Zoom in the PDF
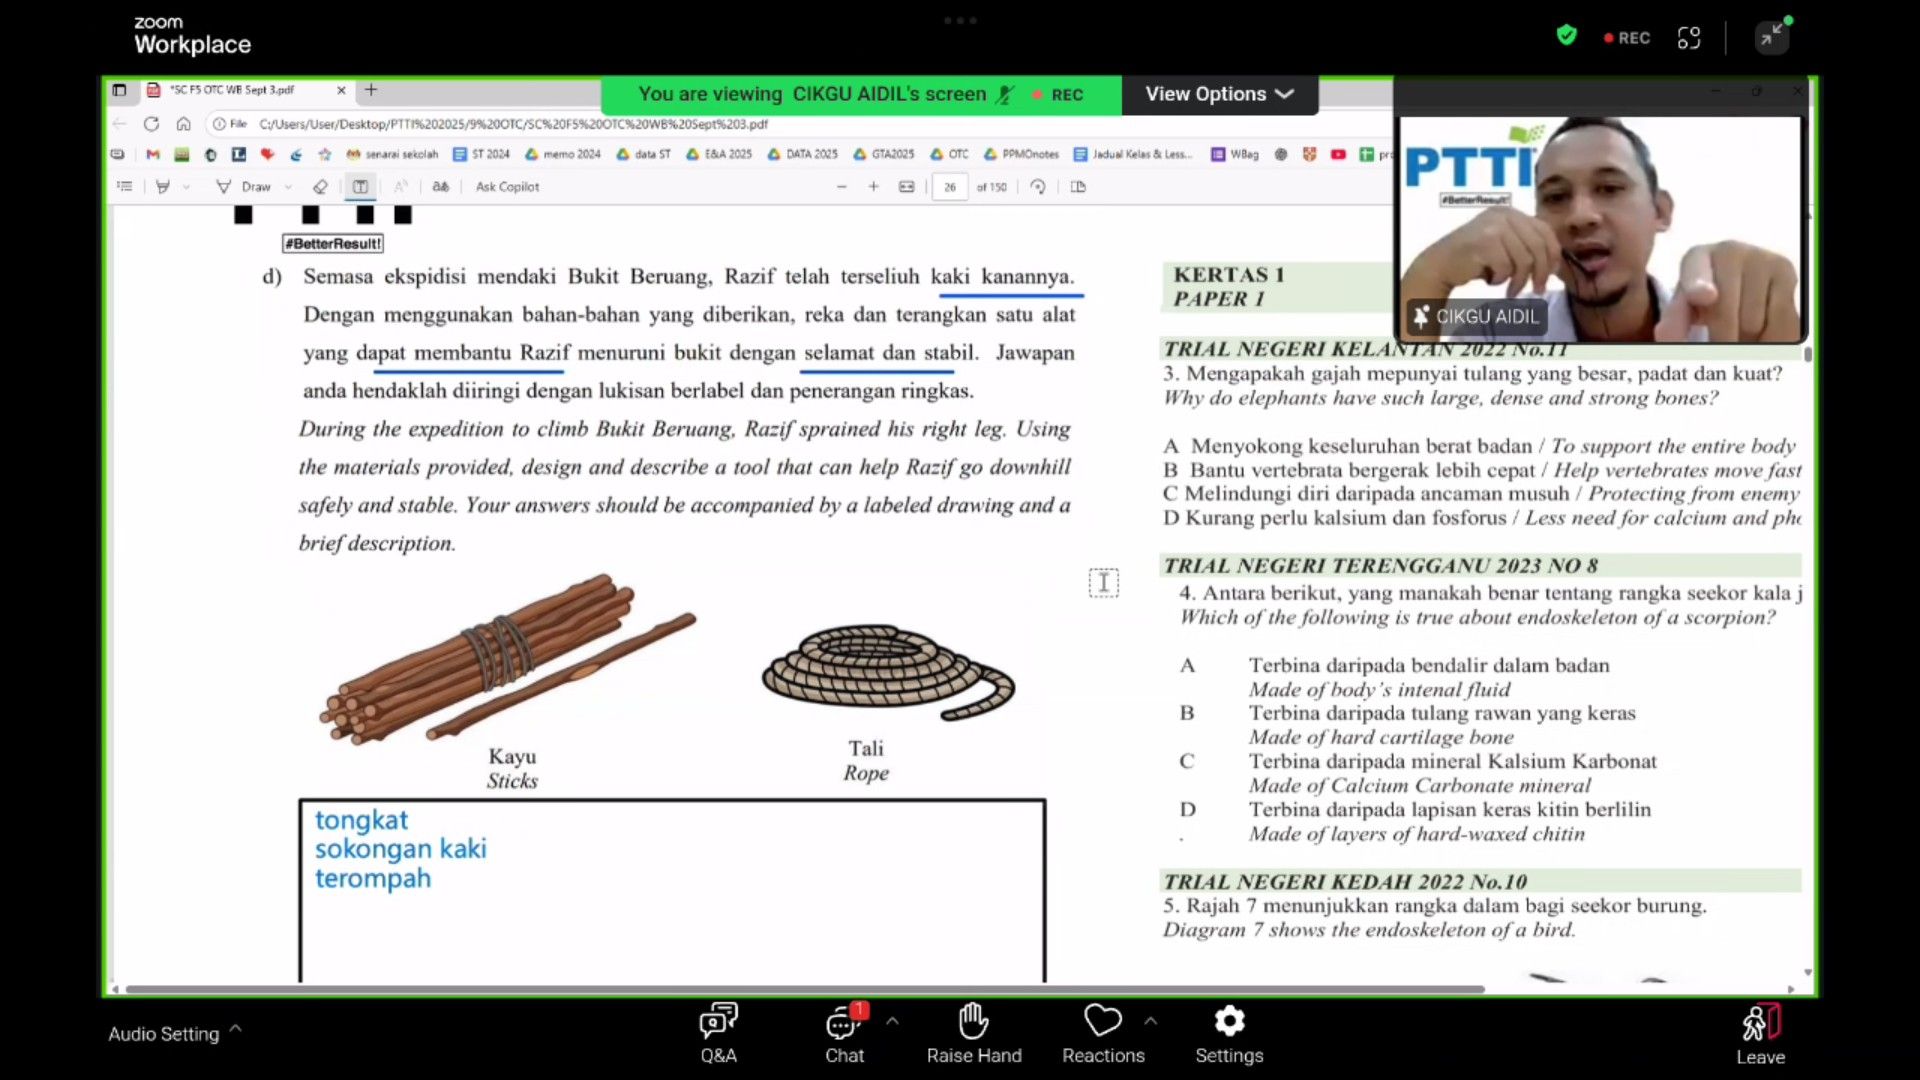Image resolution: width=1920 pixels, height=1080 pixels. (x=873, y=187)
